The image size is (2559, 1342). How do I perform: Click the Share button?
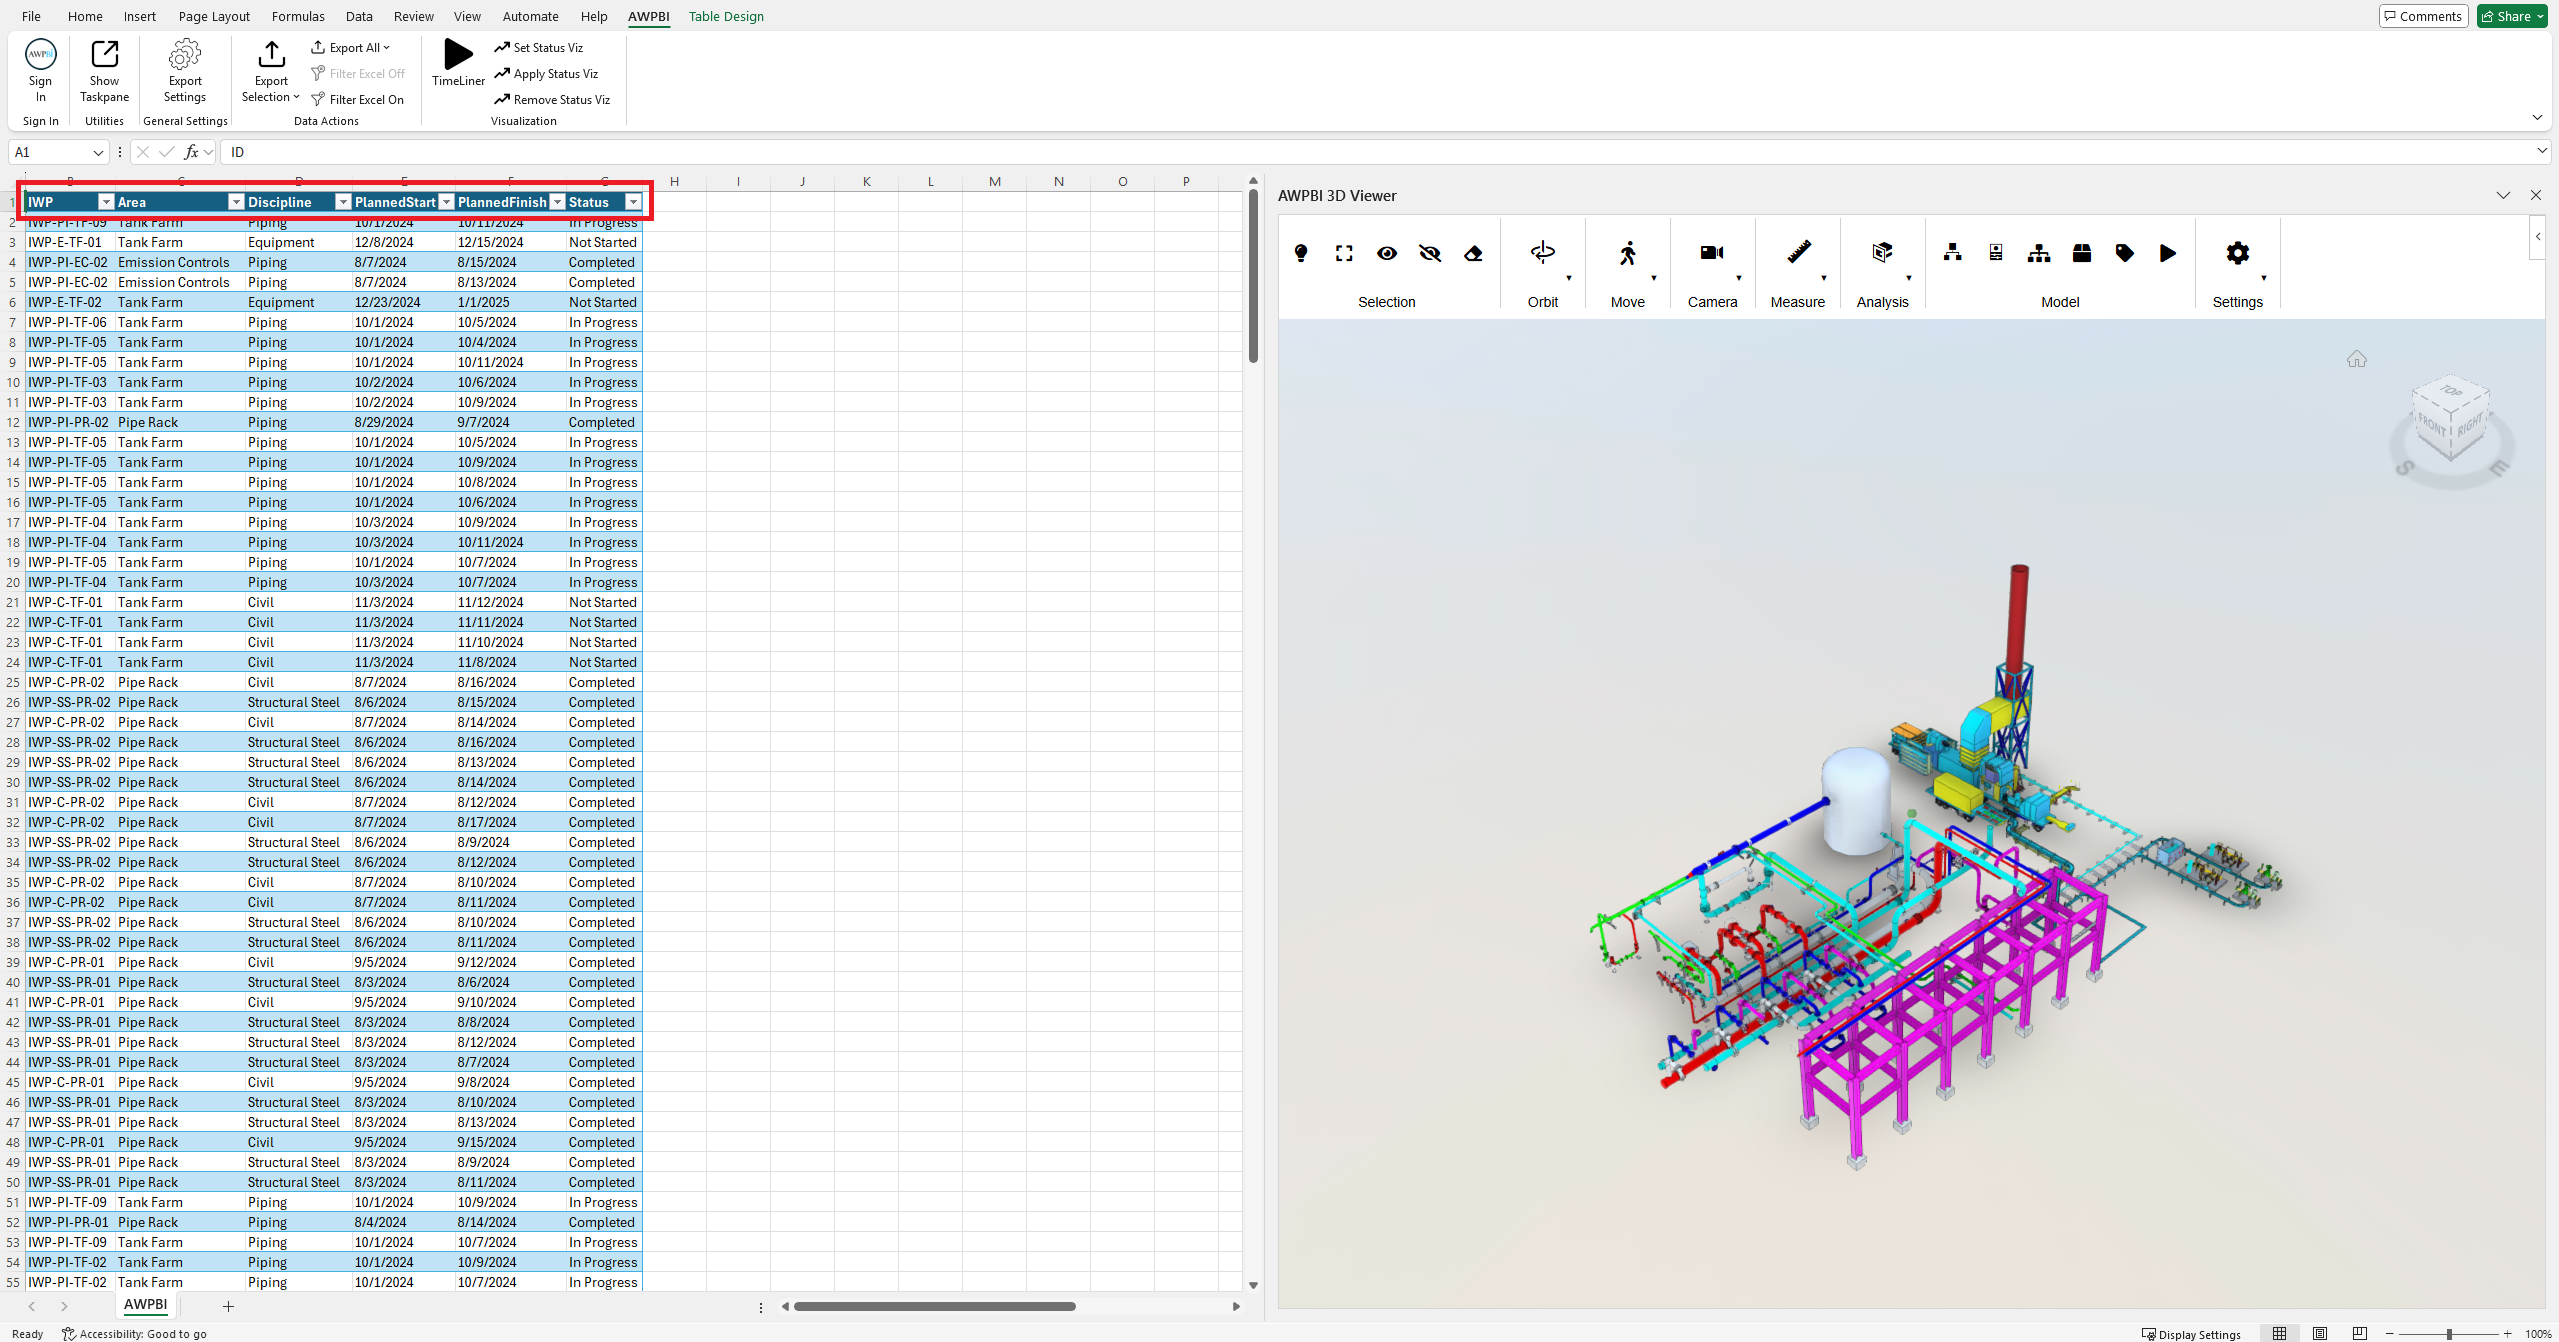(x=2513, y=16)
